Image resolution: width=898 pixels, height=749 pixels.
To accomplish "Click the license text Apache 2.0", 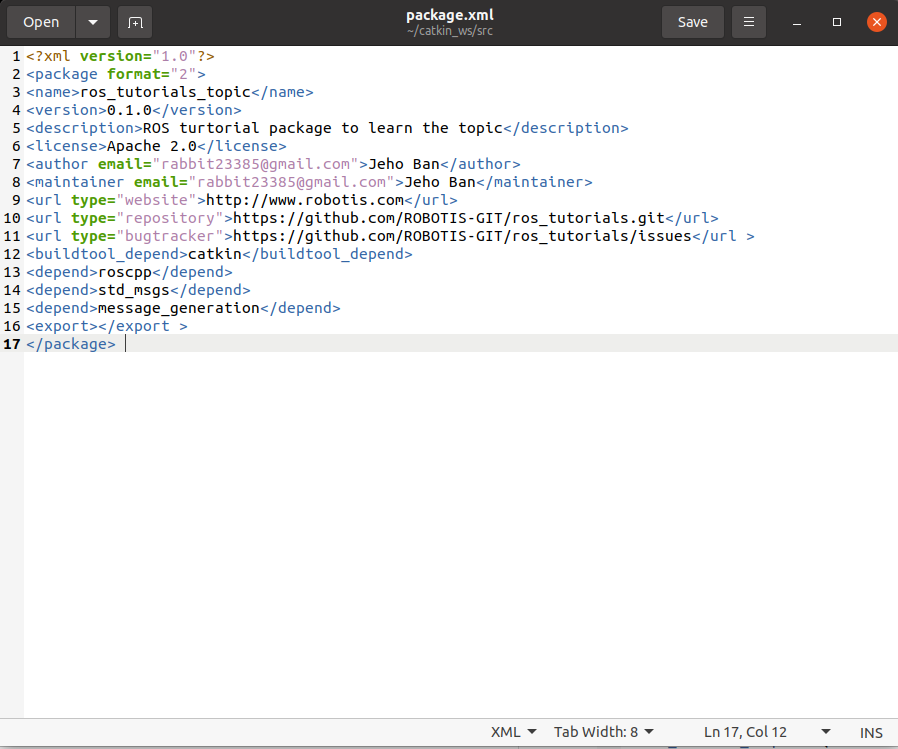I will [152, 146].
